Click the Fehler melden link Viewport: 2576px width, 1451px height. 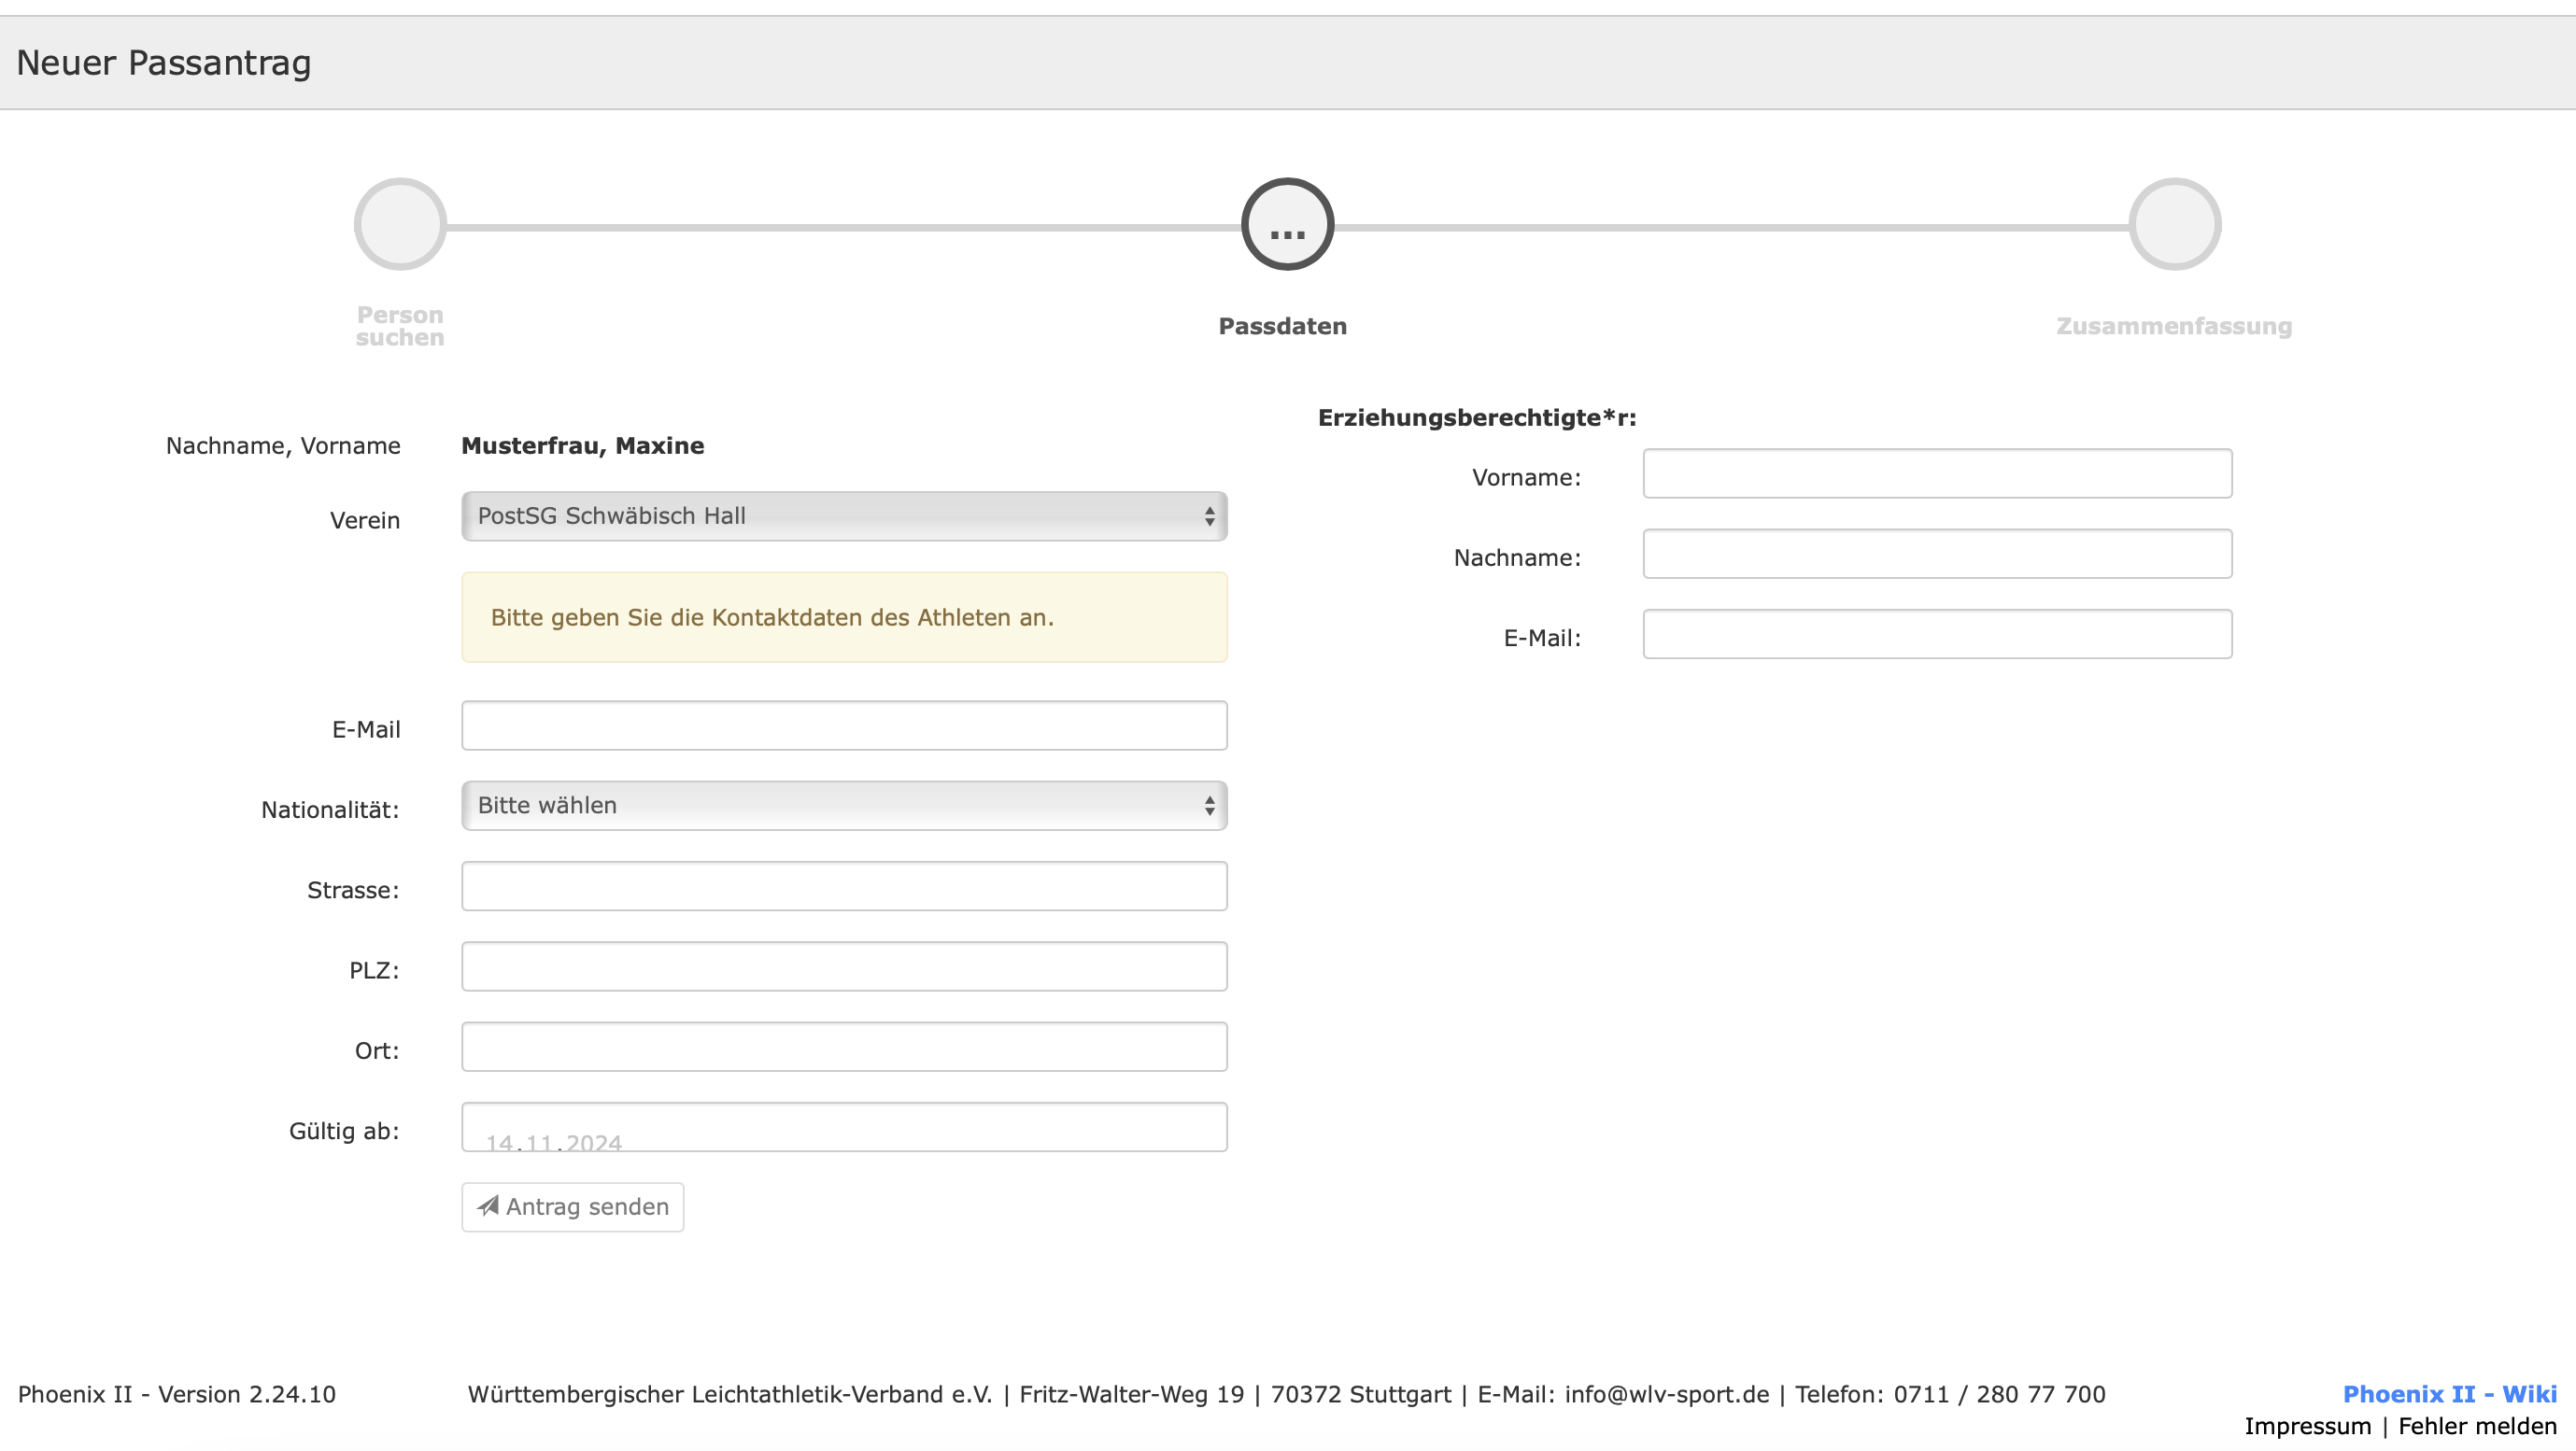[x=2477, y=1426]
